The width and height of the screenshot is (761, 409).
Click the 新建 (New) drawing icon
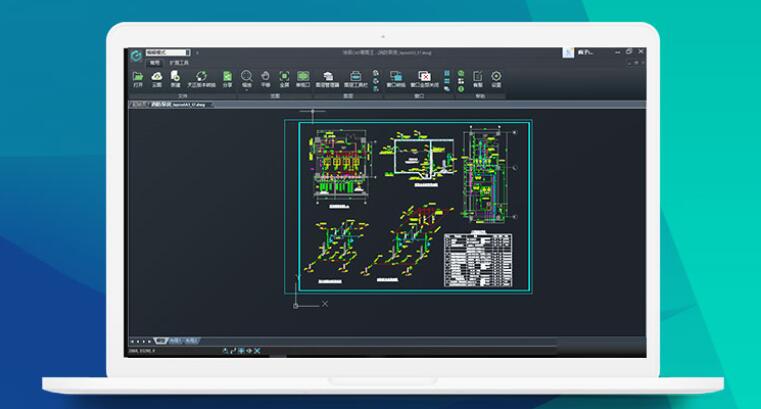tap(174, 76)
